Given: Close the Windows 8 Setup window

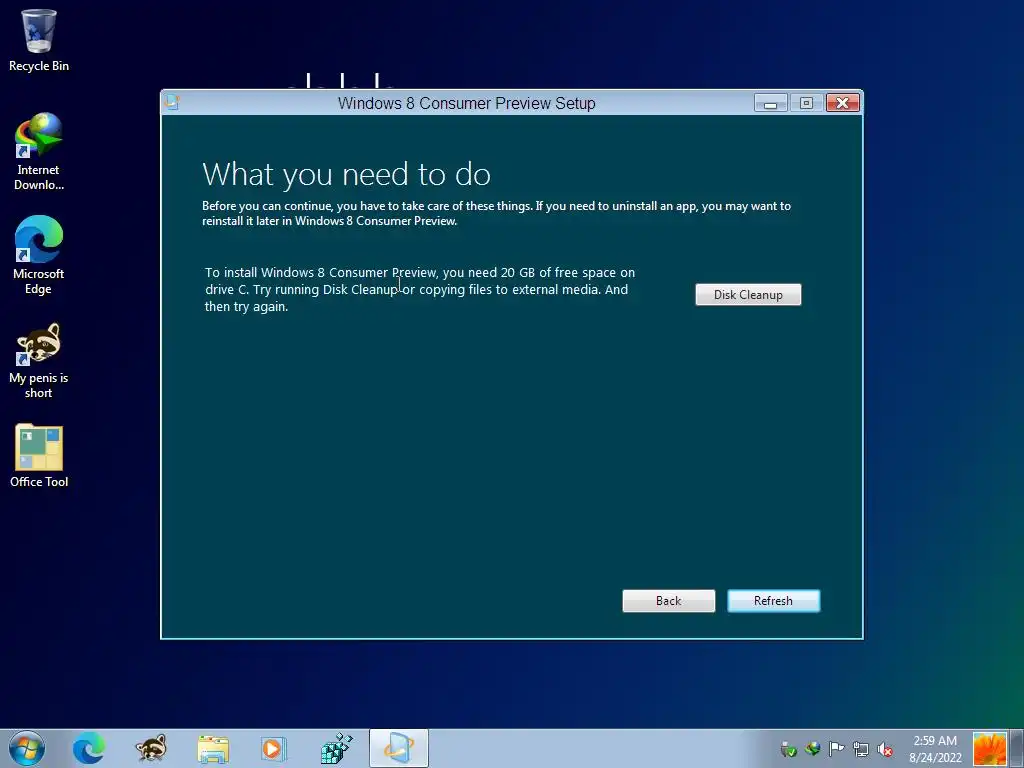Looking at the screenshot, I should tap(842, 103).
